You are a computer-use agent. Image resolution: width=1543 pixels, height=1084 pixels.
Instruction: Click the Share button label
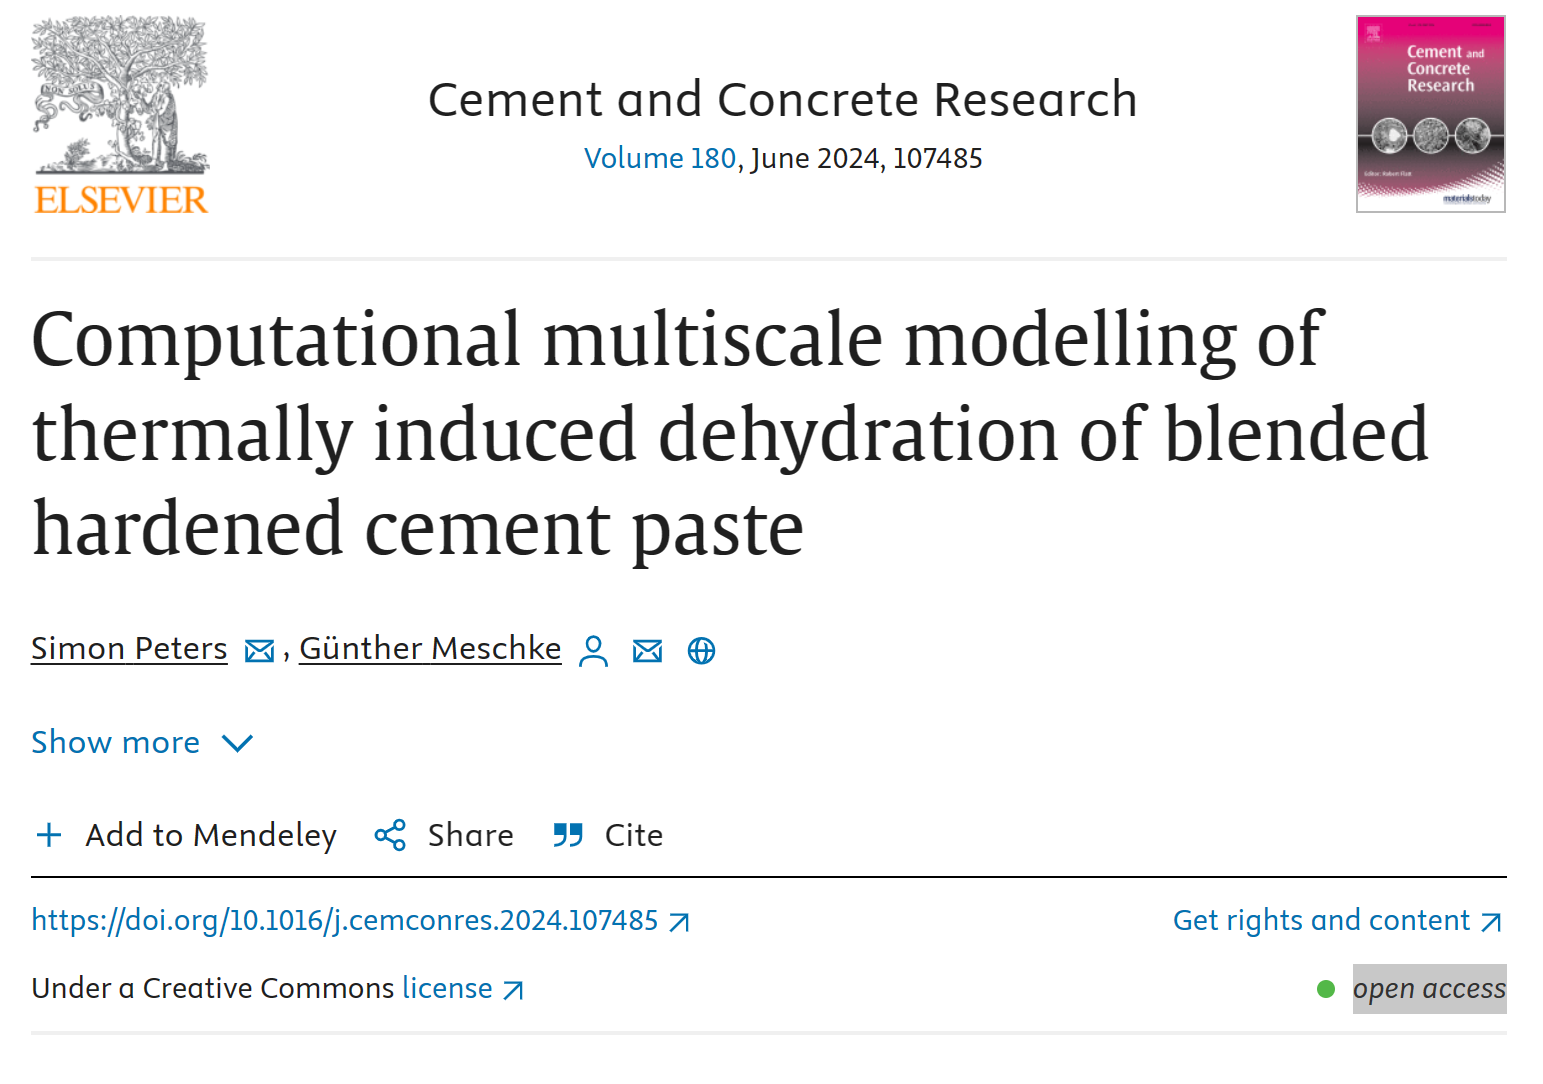coord(470,835)
